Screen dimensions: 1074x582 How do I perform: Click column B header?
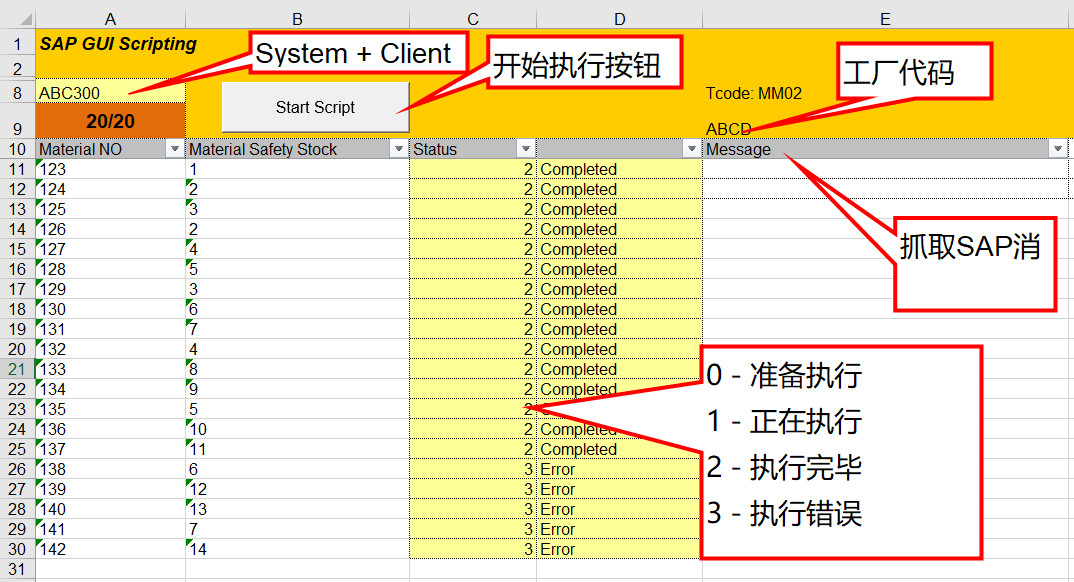click(297, 16)
